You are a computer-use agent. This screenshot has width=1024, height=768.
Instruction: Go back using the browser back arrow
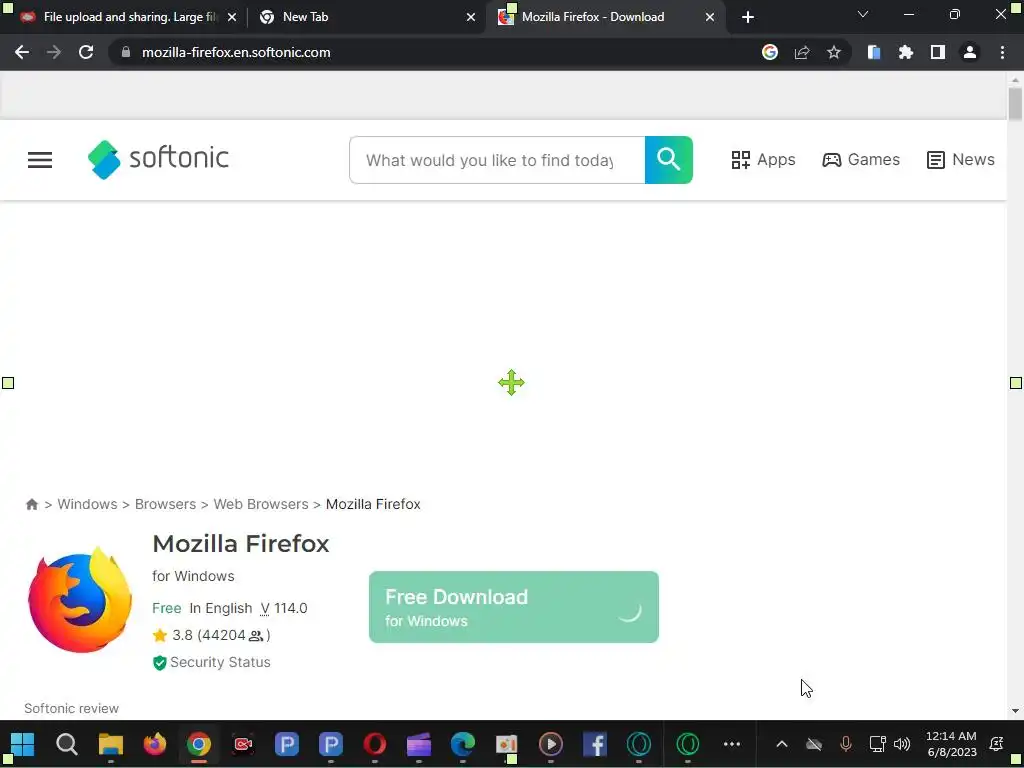click(22, 52)
